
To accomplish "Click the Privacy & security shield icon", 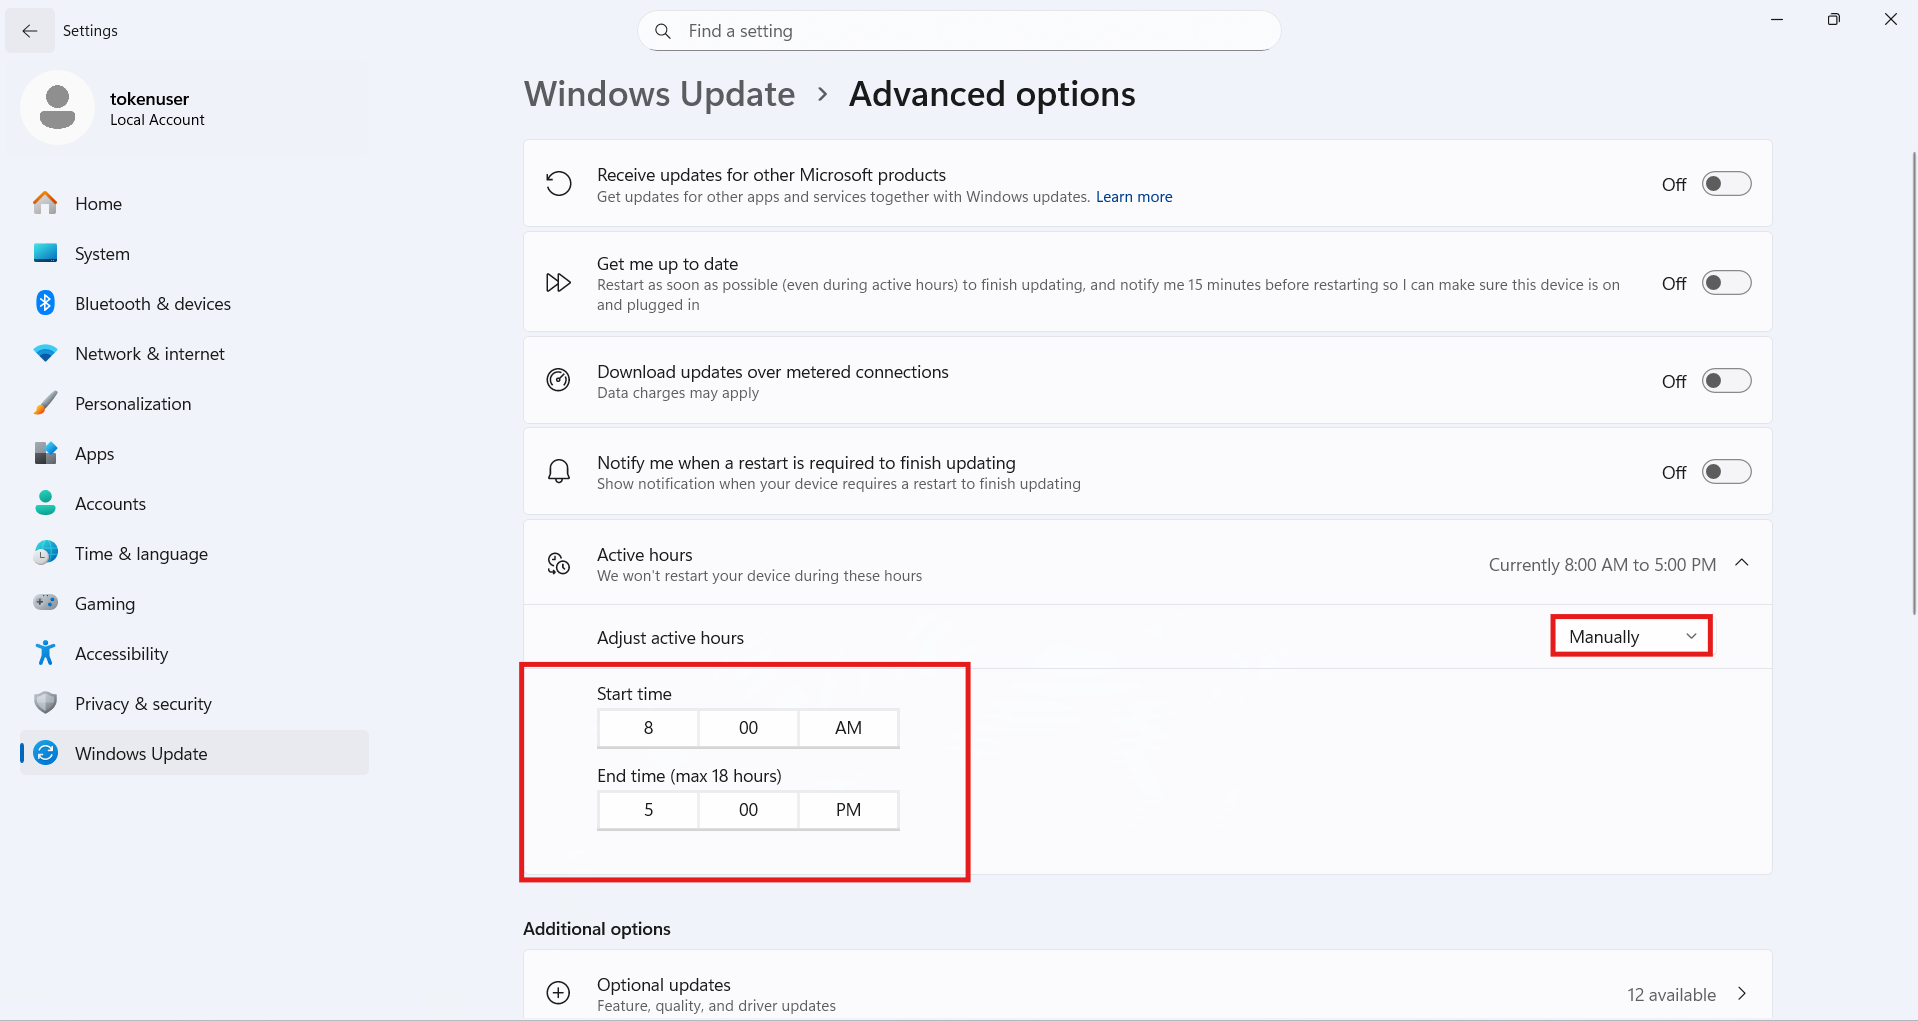I will [45, 703].
